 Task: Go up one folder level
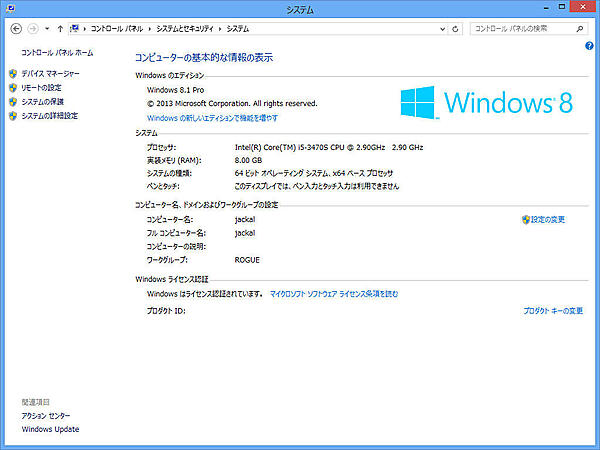[x=61, y=29]
